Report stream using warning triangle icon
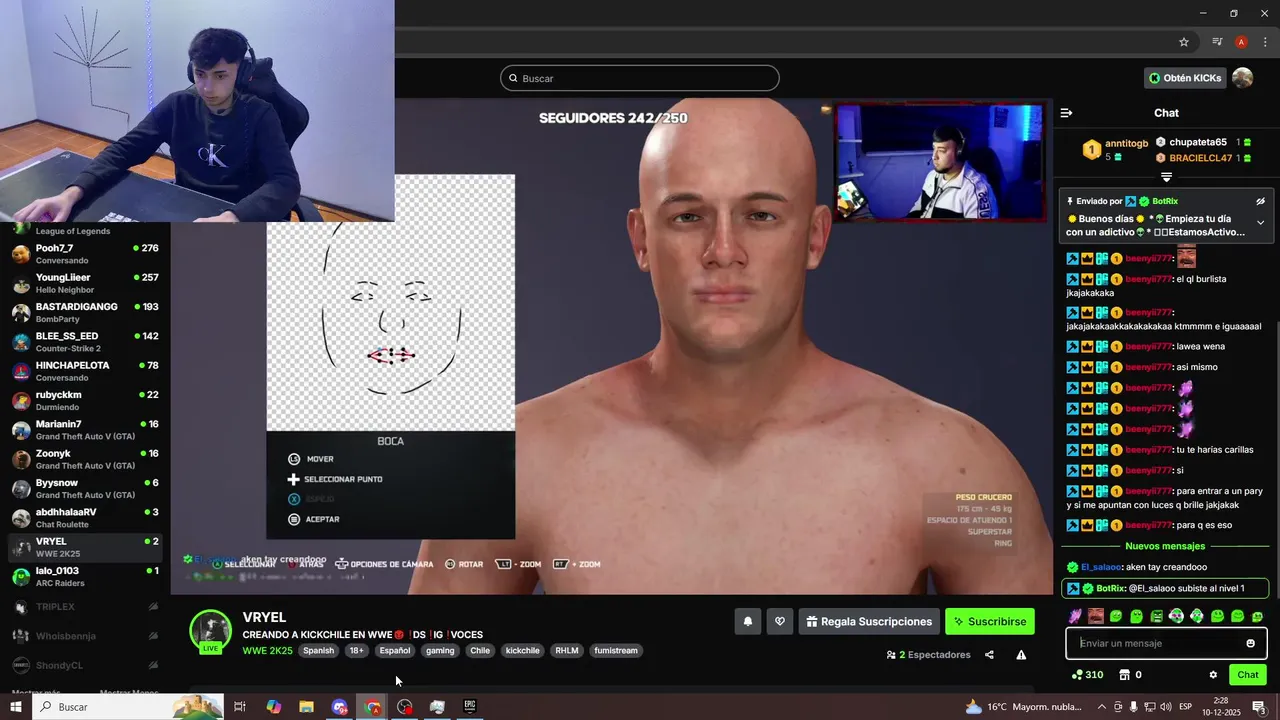The width and height of the screenshot is (1280, 720). tap(1021, 655)
